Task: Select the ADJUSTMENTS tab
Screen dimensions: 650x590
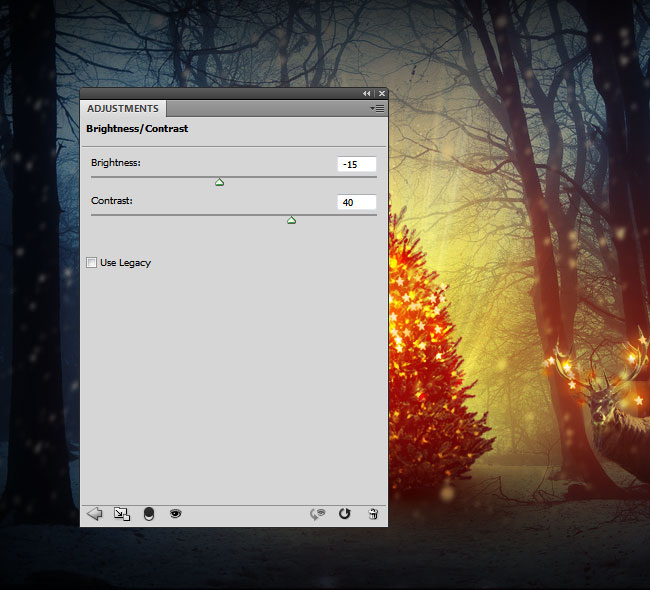Action: (123, 108)
